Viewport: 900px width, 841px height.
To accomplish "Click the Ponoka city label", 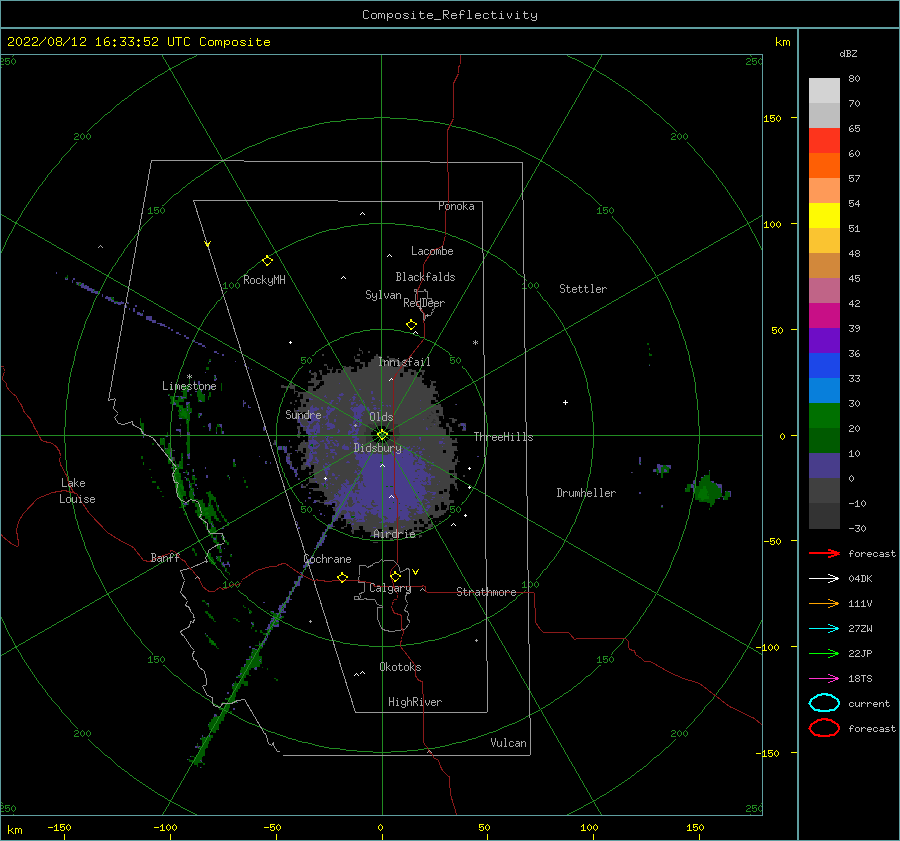I will pyautogui.click(x=456, y=206).
